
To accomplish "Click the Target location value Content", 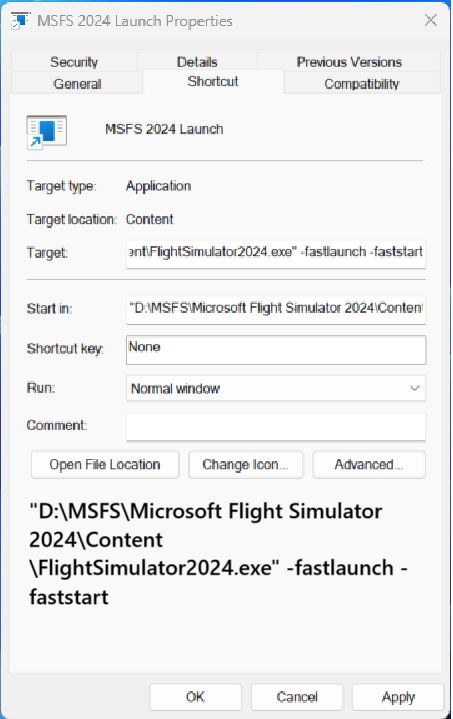I will click(x=149, y=219).
